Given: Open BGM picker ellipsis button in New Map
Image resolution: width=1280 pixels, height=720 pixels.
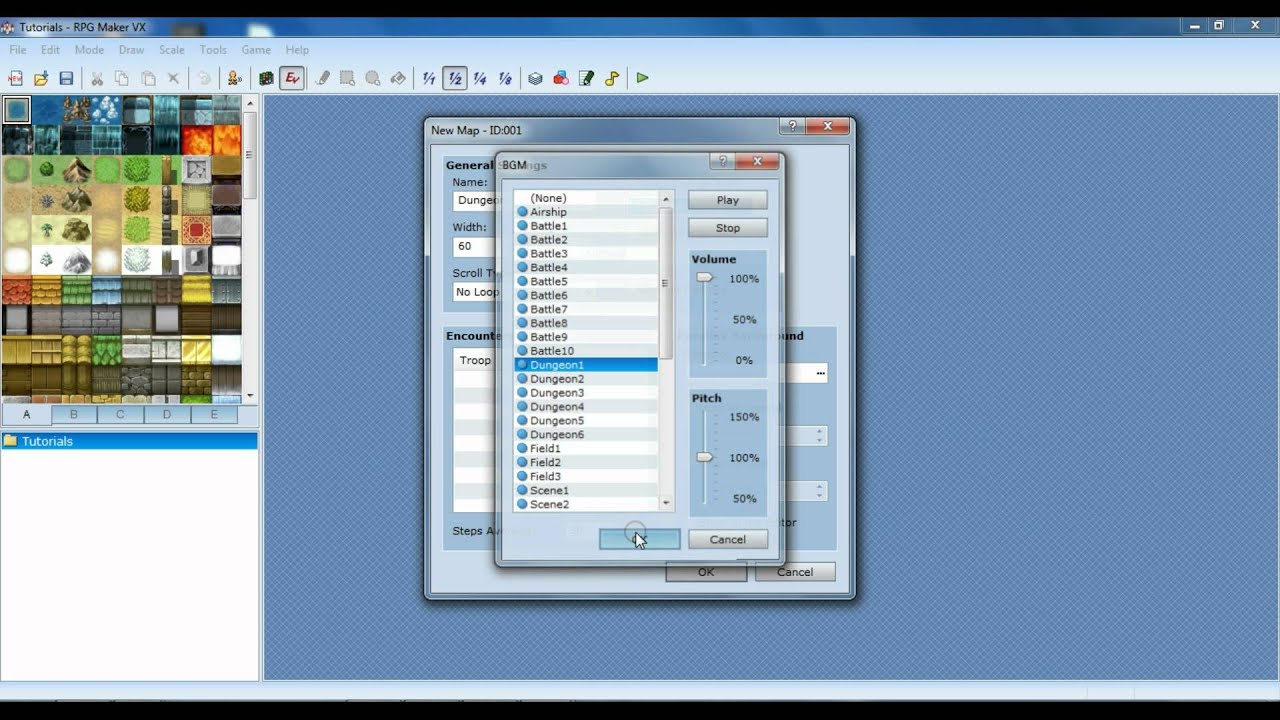Looking at the screenshot, I should pos(820,373).
